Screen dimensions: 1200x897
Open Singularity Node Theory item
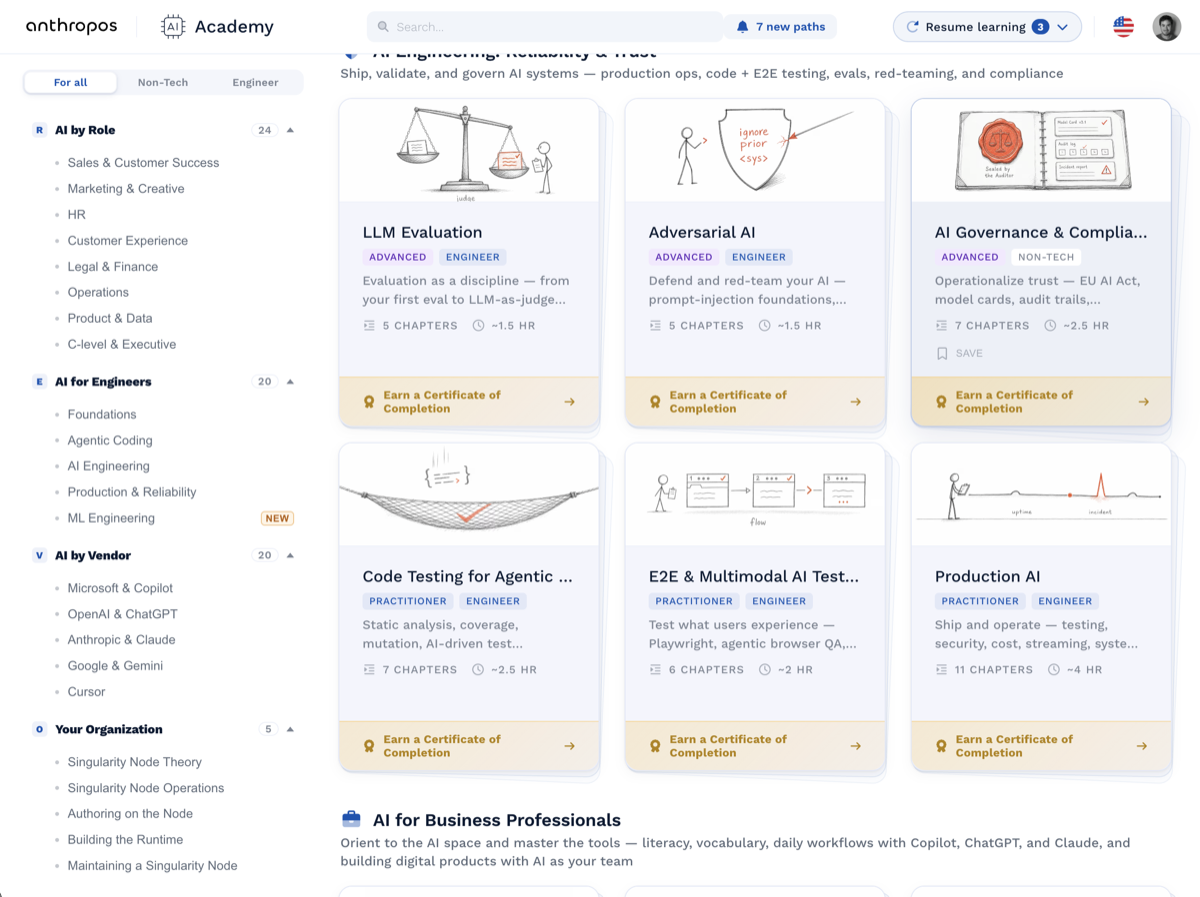point(134,762)
